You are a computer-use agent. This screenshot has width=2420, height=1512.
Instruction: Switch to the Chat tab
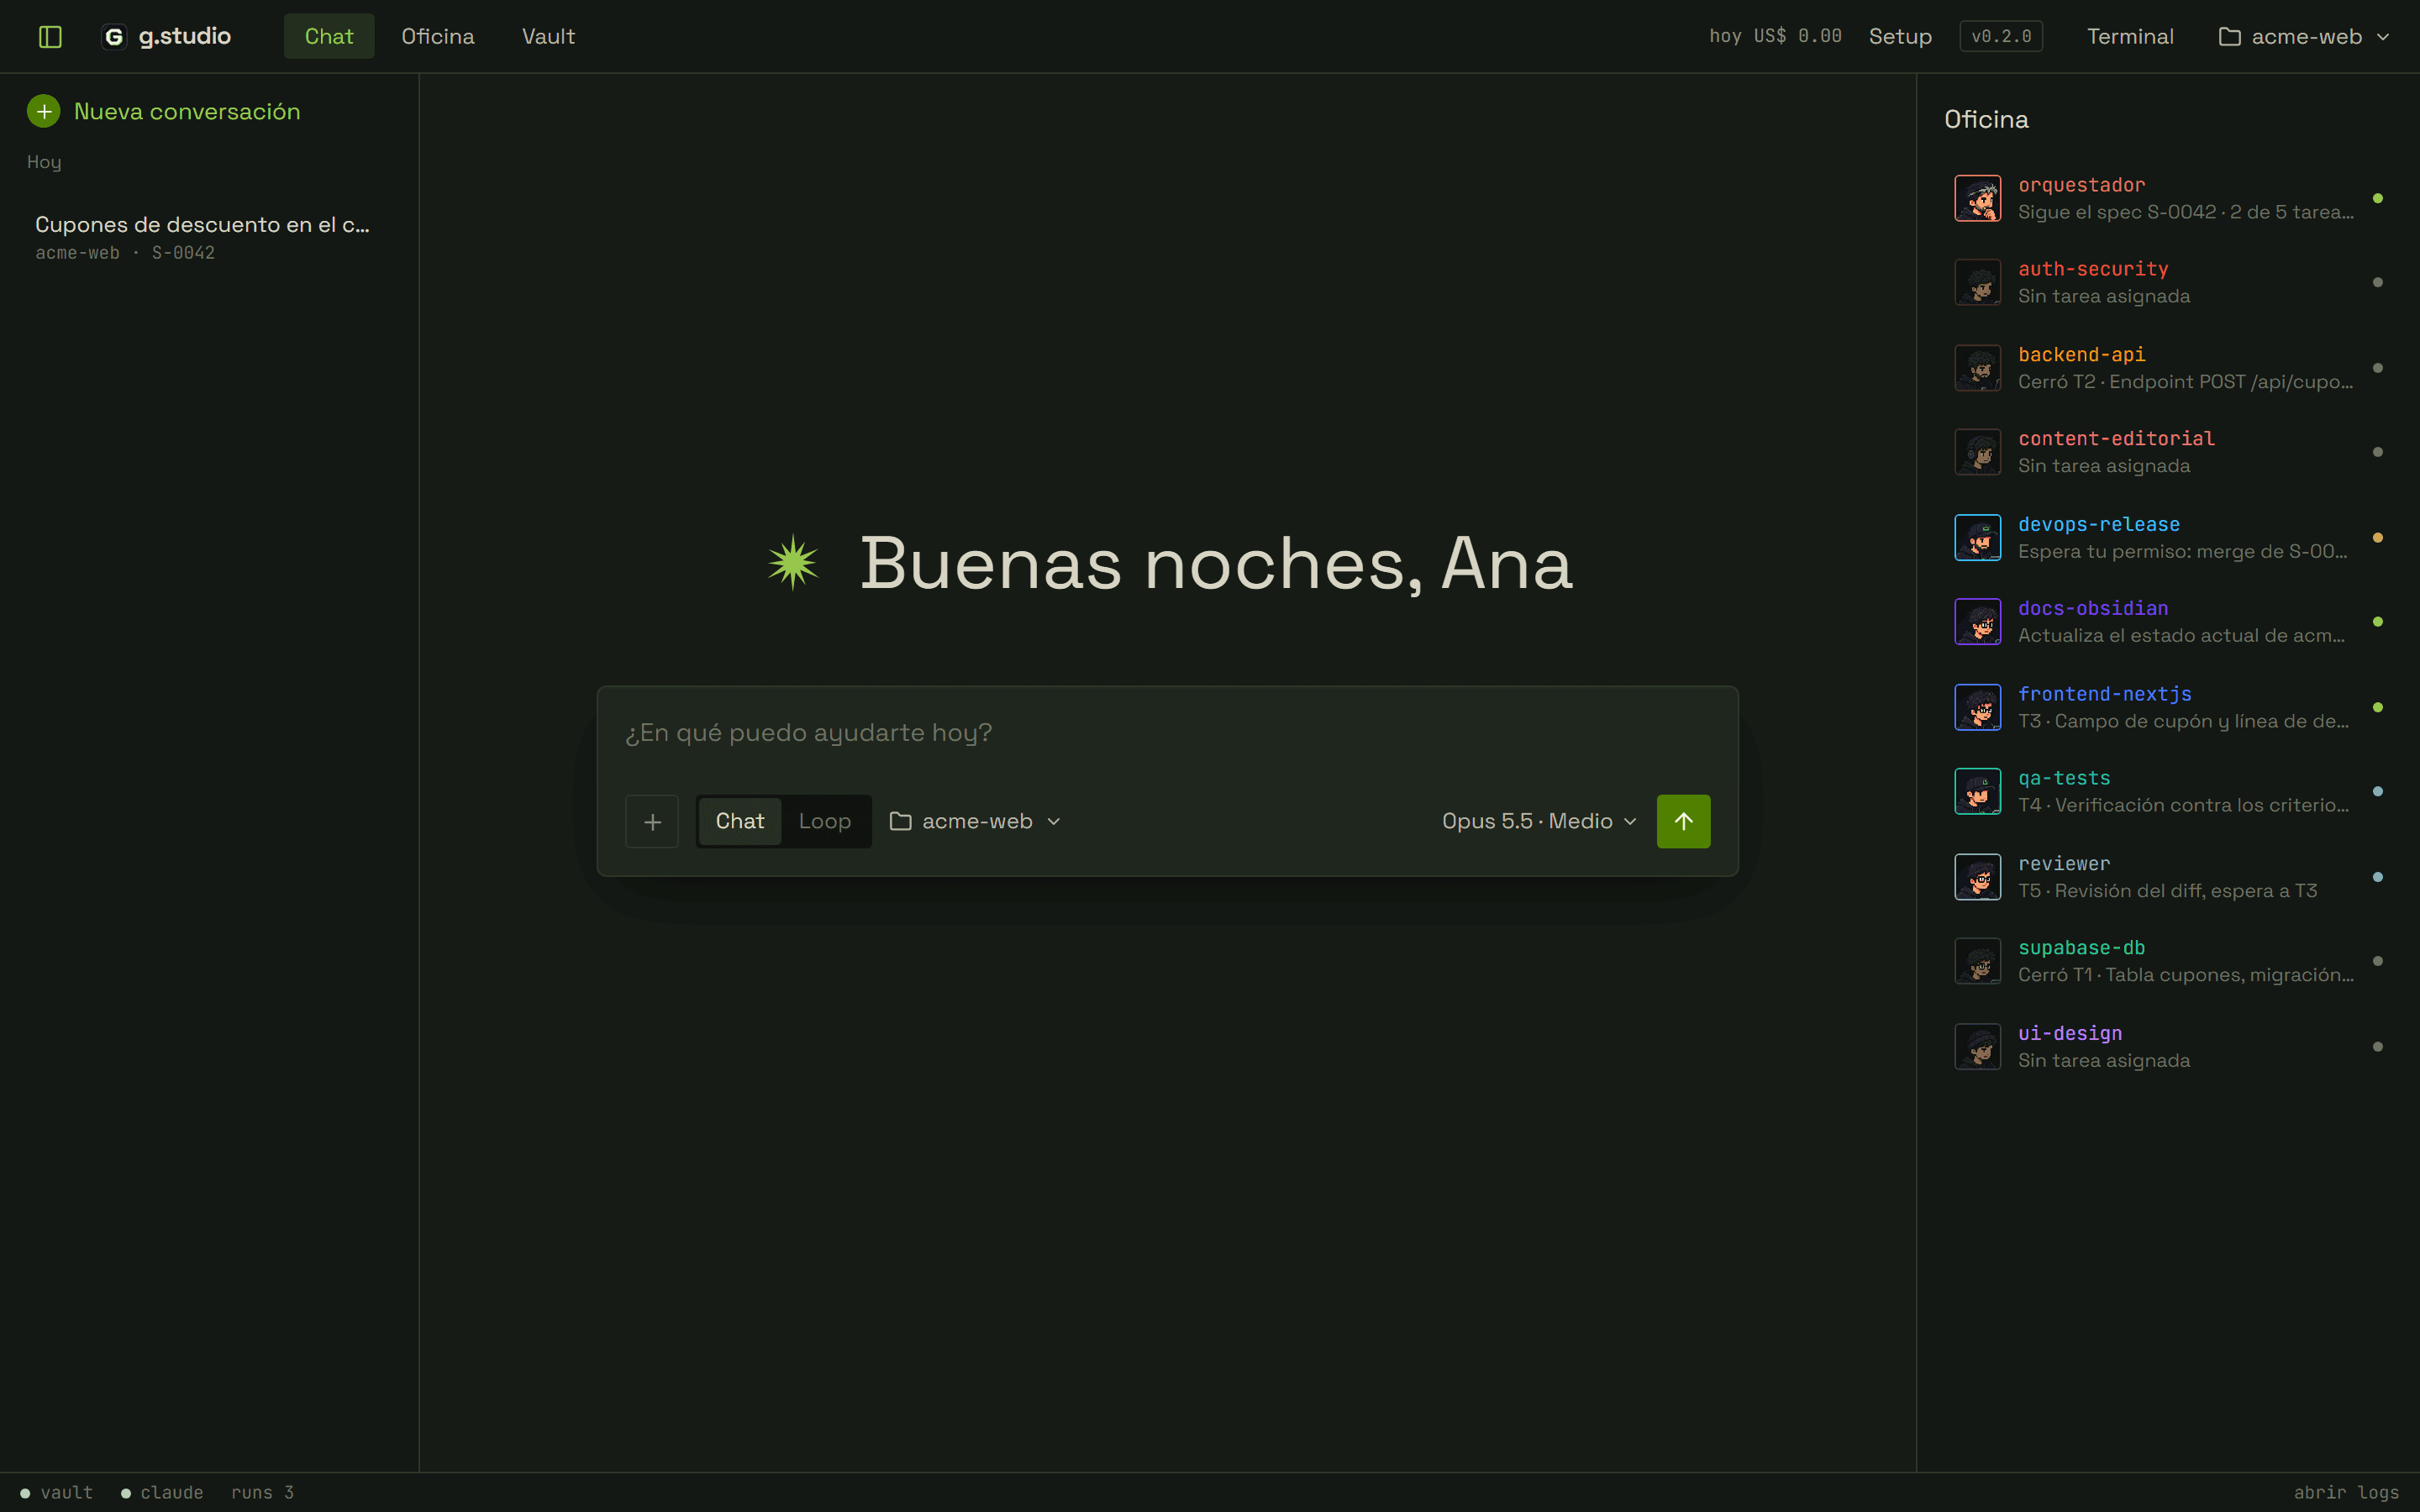coord(329,37)
